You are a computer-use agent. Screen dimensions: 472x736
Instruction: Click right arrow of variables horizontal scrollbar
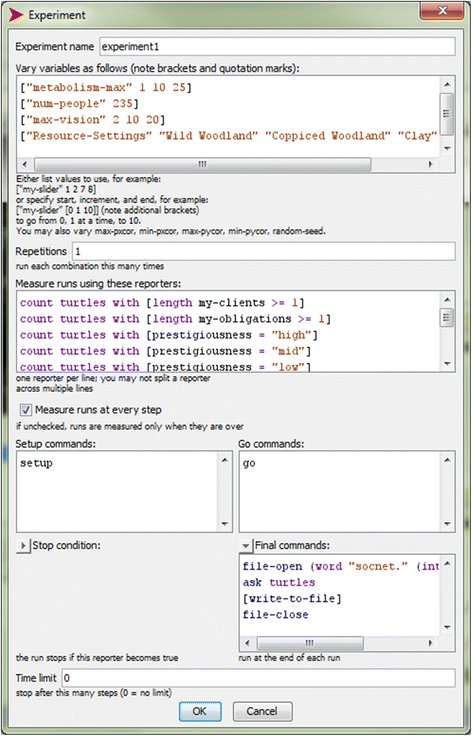tap(431, 165)
